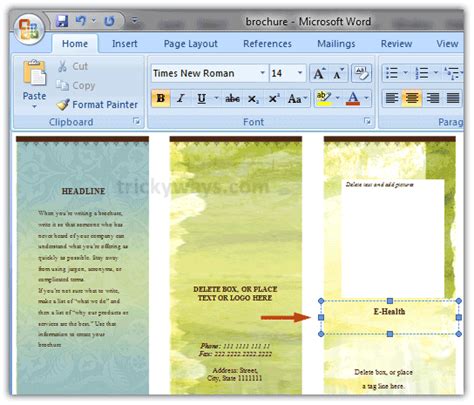Toggle Subscript formatting
Image resolution: width=474 pixels, height=405 pixels.
(x=253, y=99)
